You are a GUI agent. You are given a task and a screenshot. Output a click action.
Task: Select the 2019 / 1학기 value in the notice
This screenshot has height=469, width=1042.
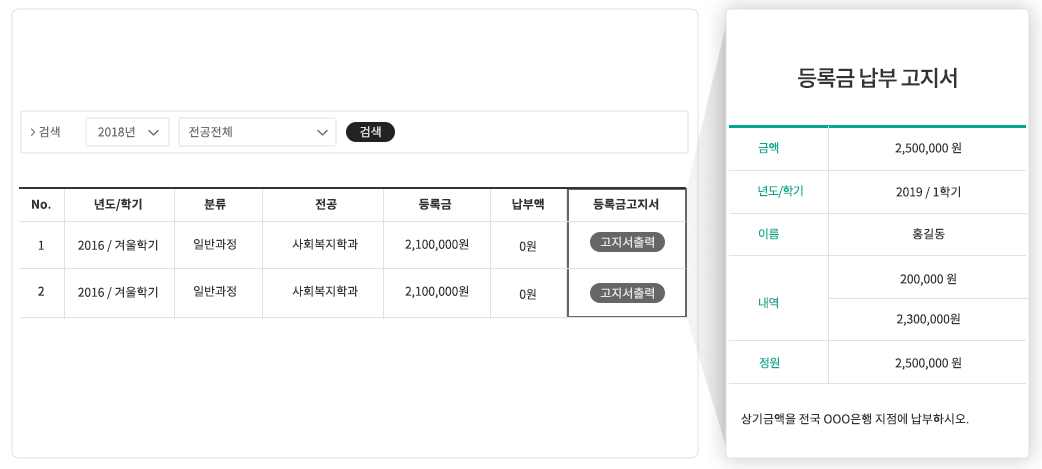928,192
